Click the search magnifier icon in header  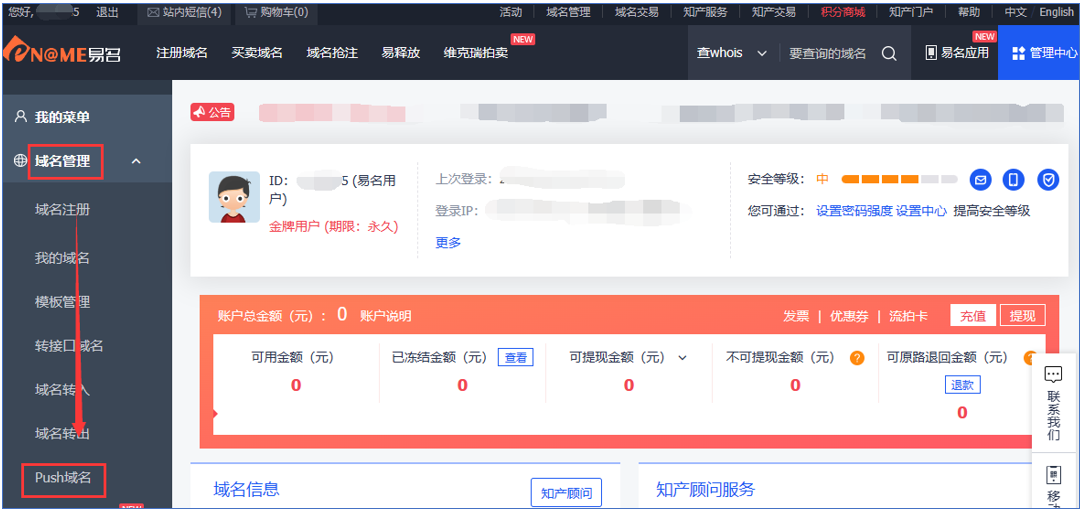(x=889, y=54)
